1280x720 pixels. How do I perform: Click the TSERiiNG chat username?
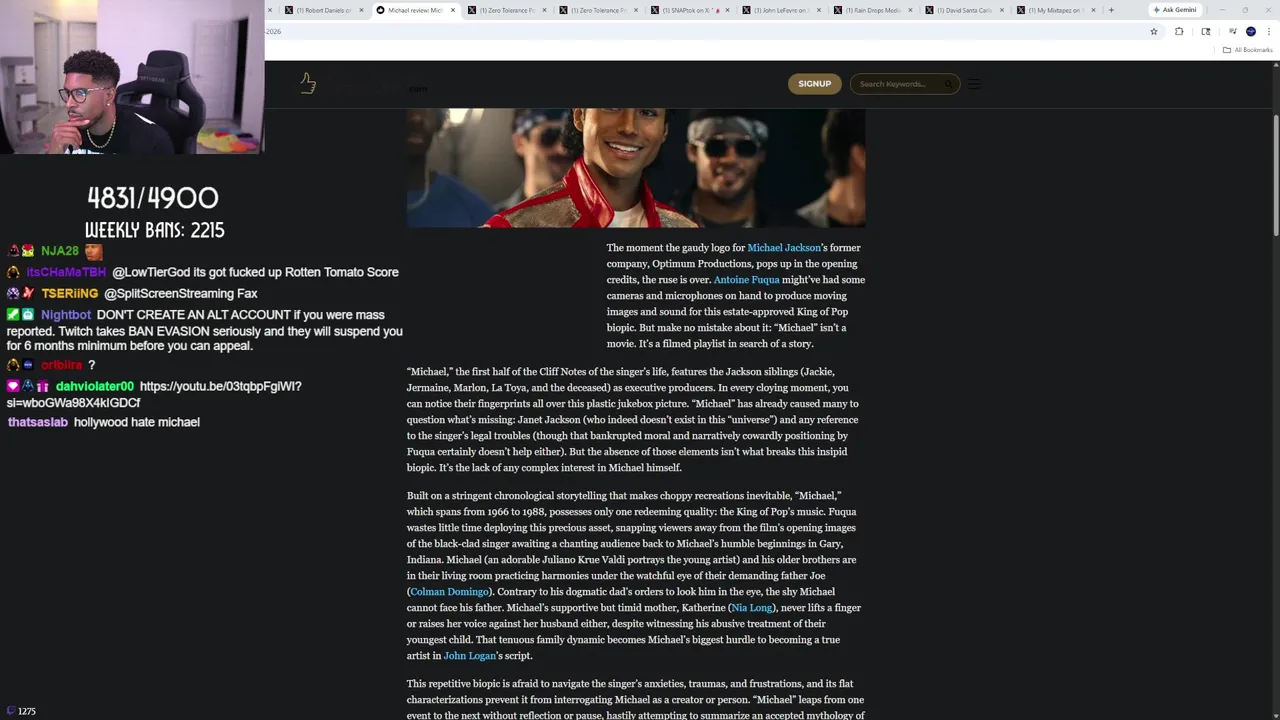(69, 294)
